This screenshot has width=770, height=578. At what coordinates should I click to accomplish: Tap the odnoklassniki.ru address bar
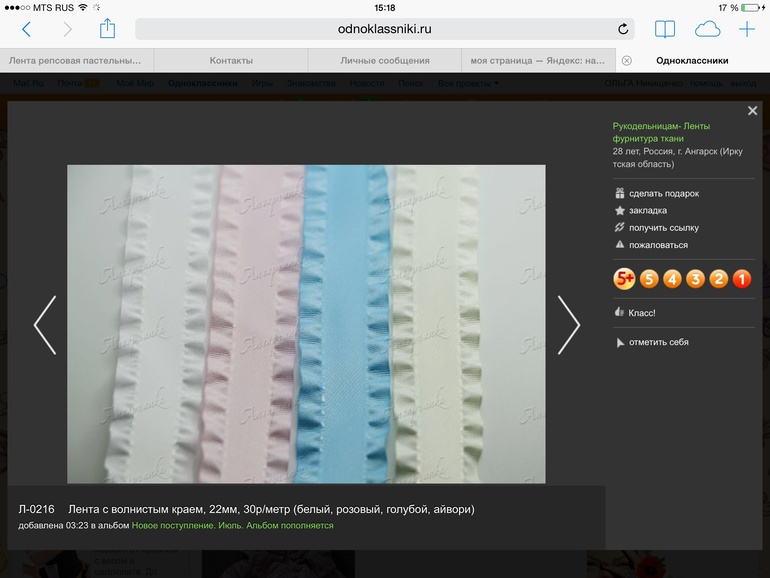(385, 30)
